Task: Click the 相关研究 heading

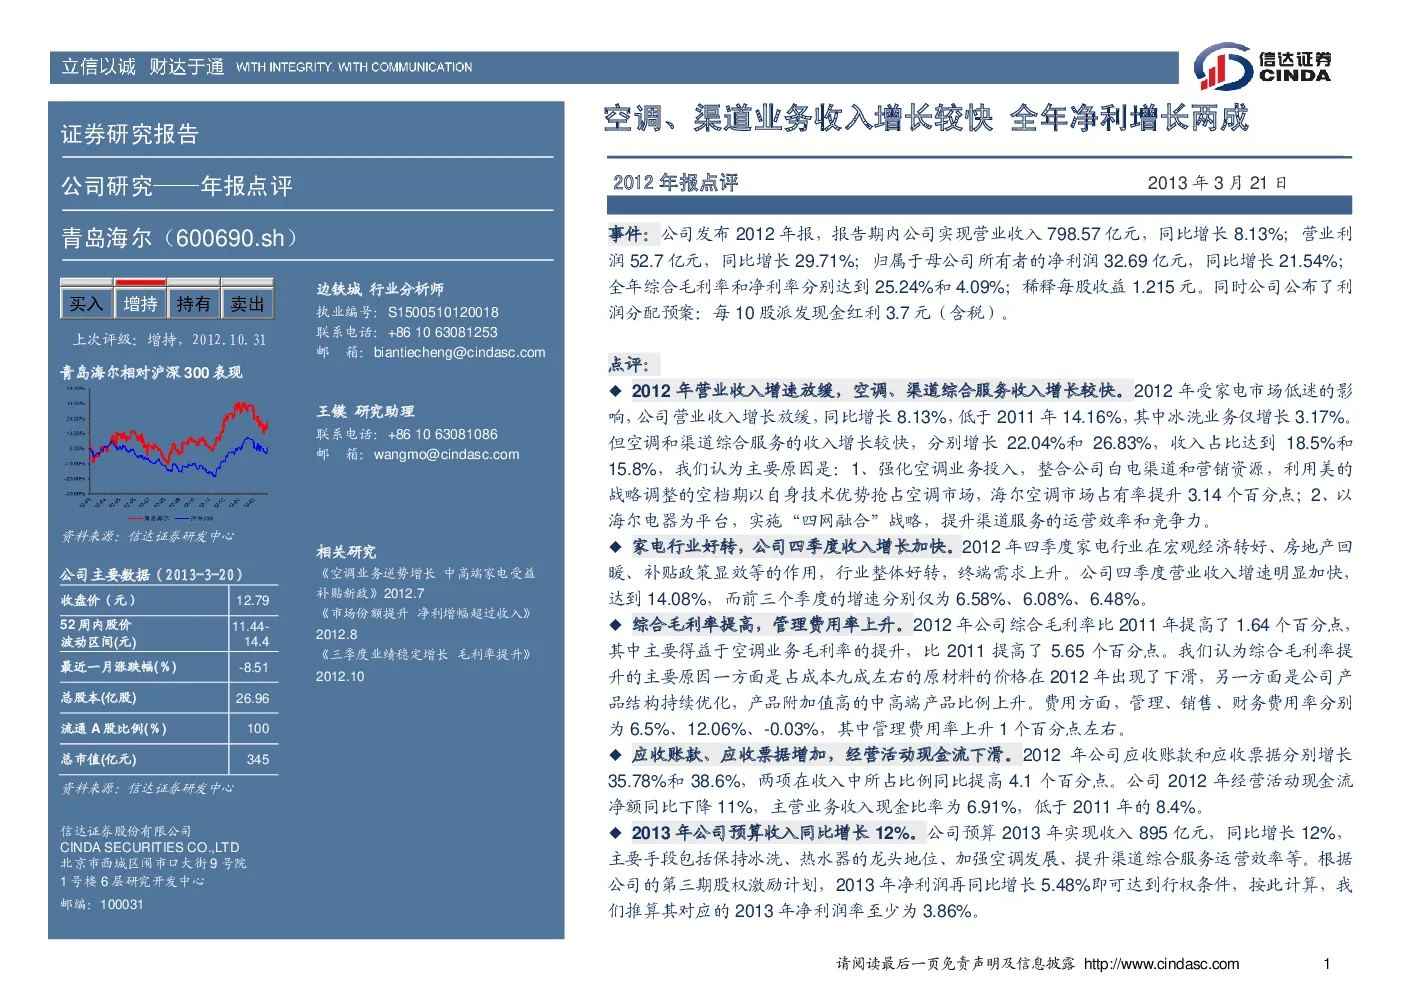Action: point(346,552)
